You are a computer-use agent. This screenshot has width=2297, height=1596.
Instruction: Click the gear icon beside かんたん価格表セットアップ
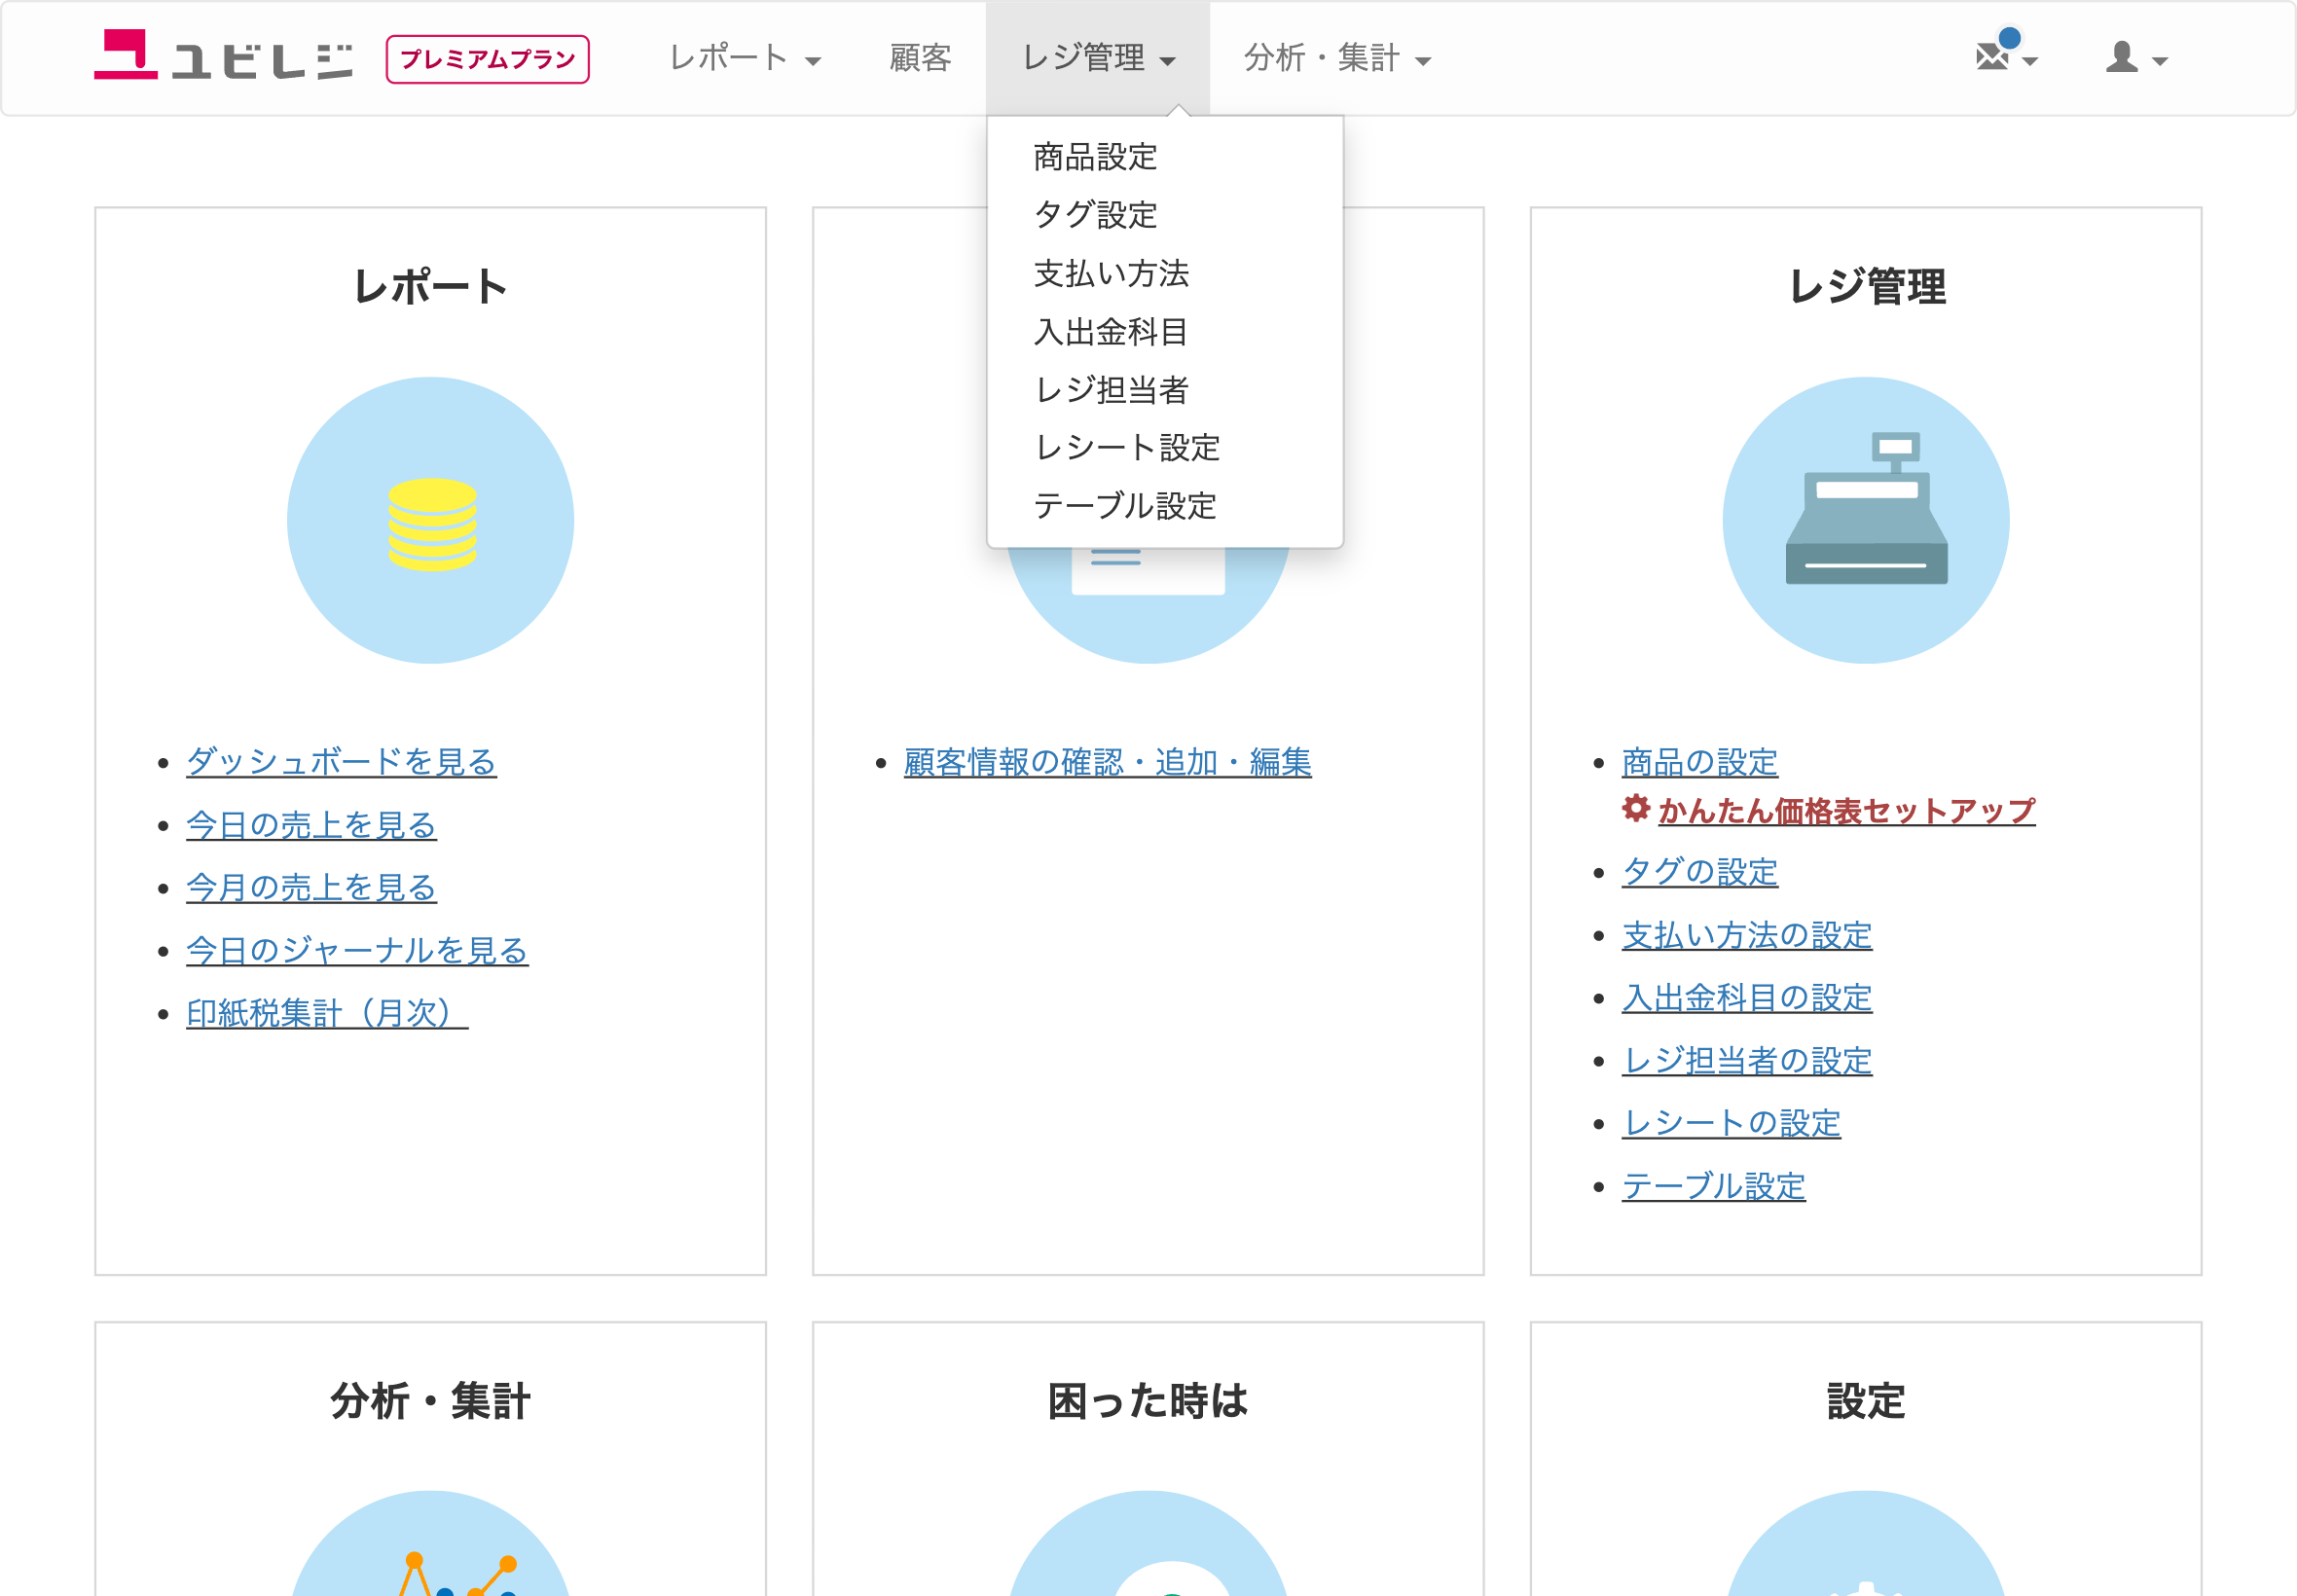[x=1636, y=808]
